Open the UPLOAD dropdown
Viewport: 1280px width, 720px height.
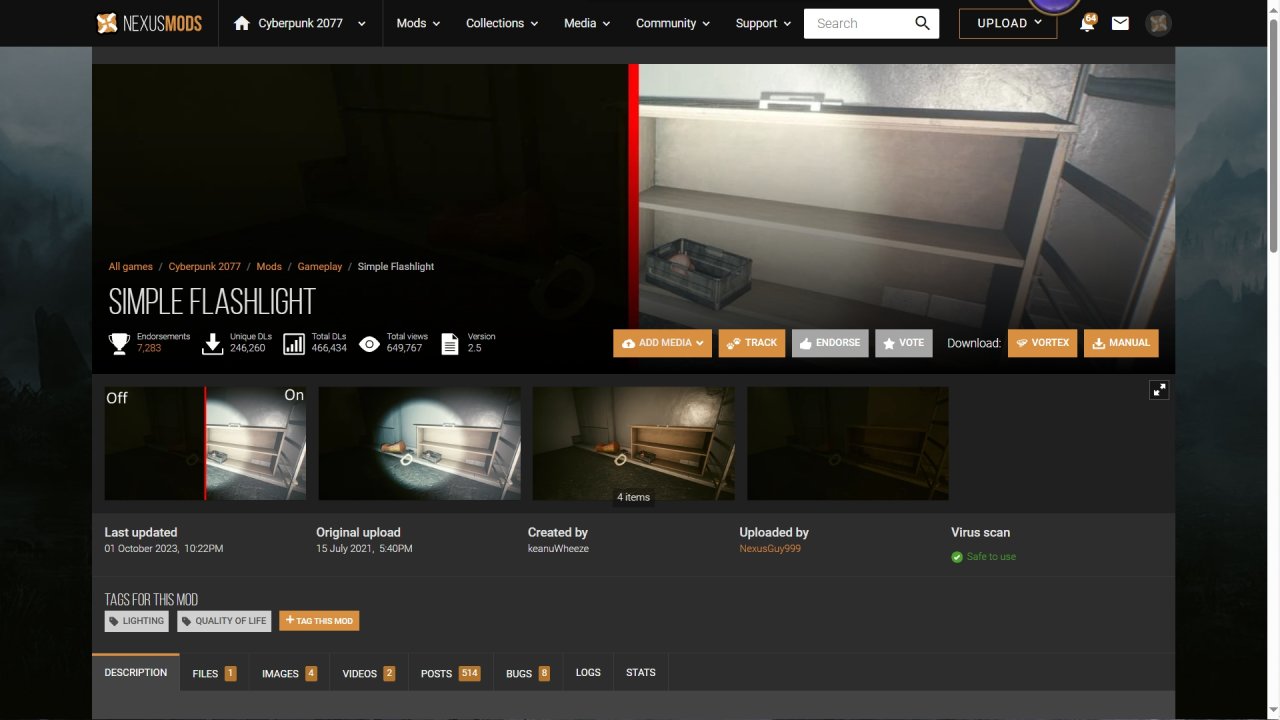(x=1008, y=23)
